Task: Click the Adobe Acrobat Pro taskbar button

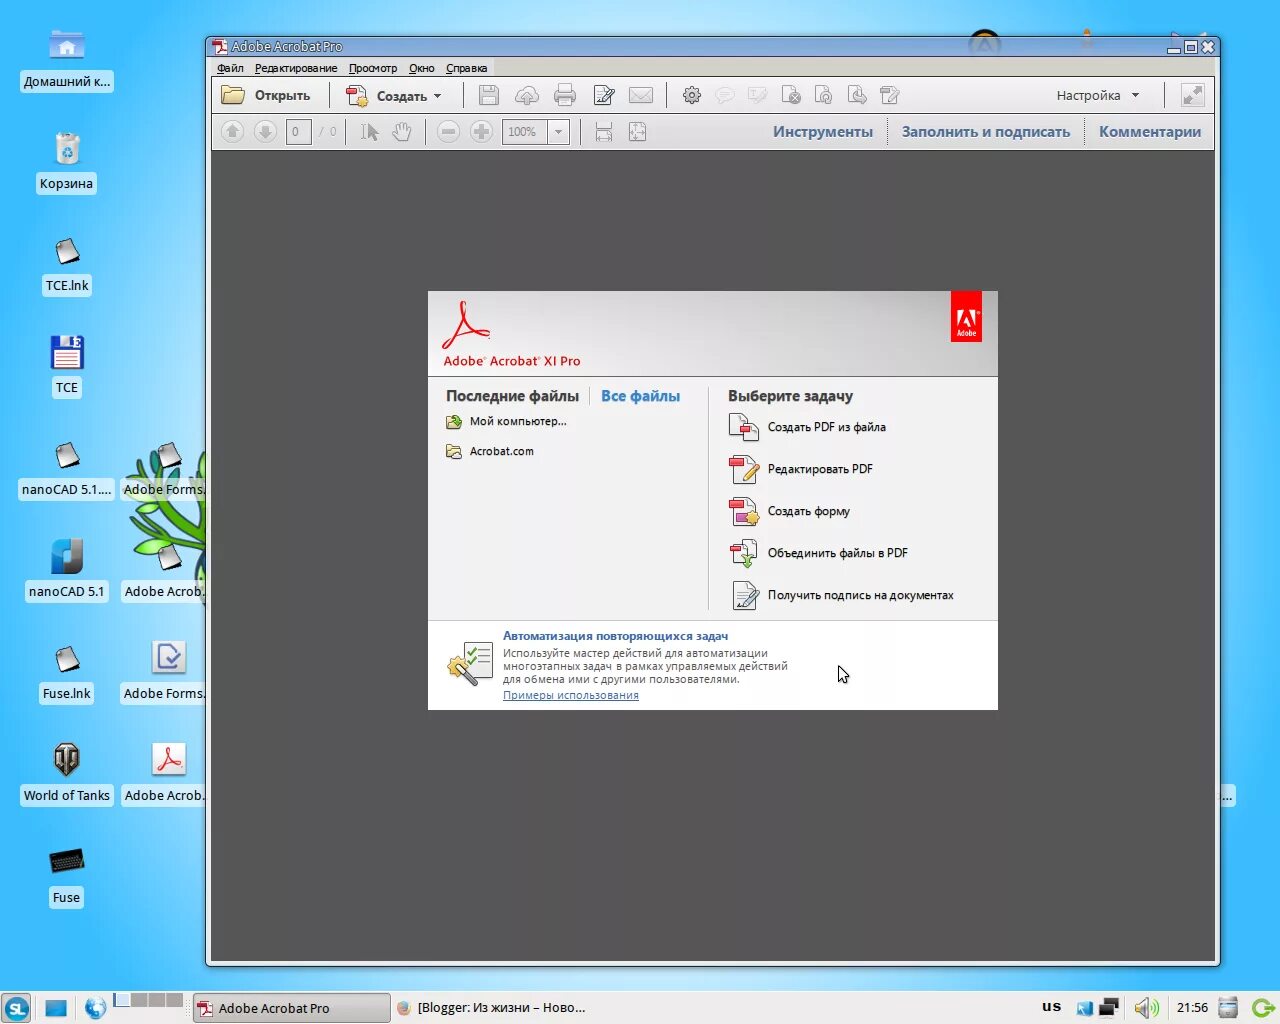Action: click(x=291, y=1008)
